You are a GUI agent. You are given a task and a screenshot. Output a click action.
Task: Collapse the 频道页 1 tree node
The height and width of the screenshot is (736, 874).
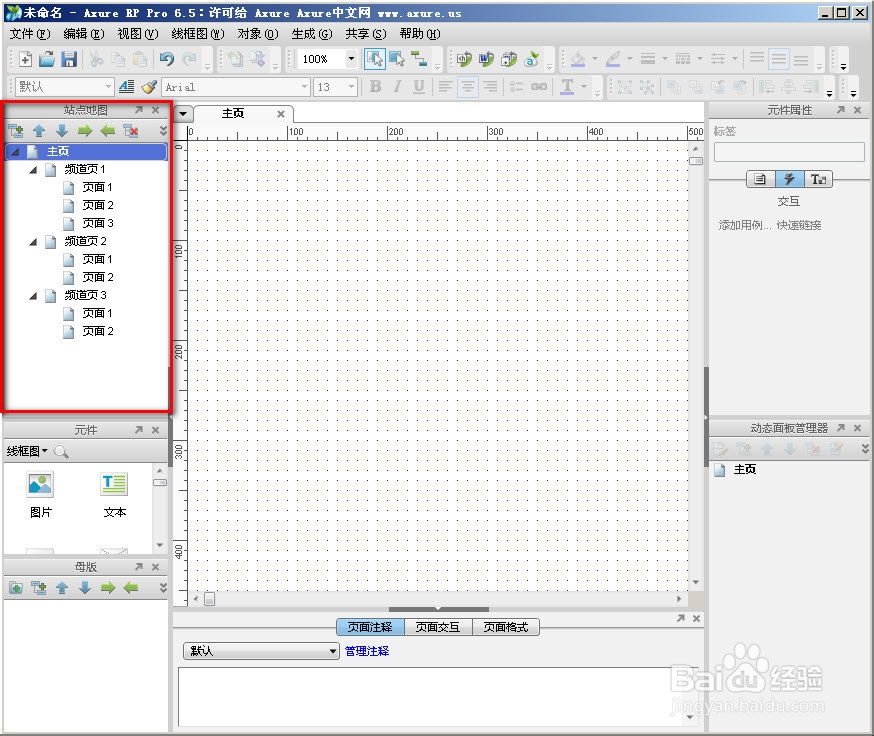33,170
